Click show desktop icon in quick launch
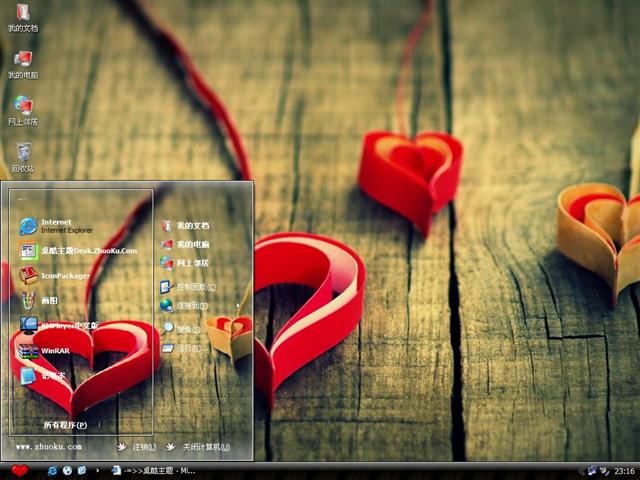This screenshot has width=640, height=480. 82,471
